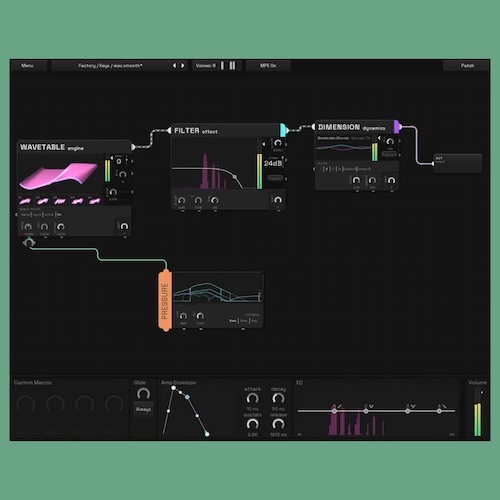The image size is (500, 500).
Task: Click the Filter cutoff point on curve
Action: click(235, 177)
